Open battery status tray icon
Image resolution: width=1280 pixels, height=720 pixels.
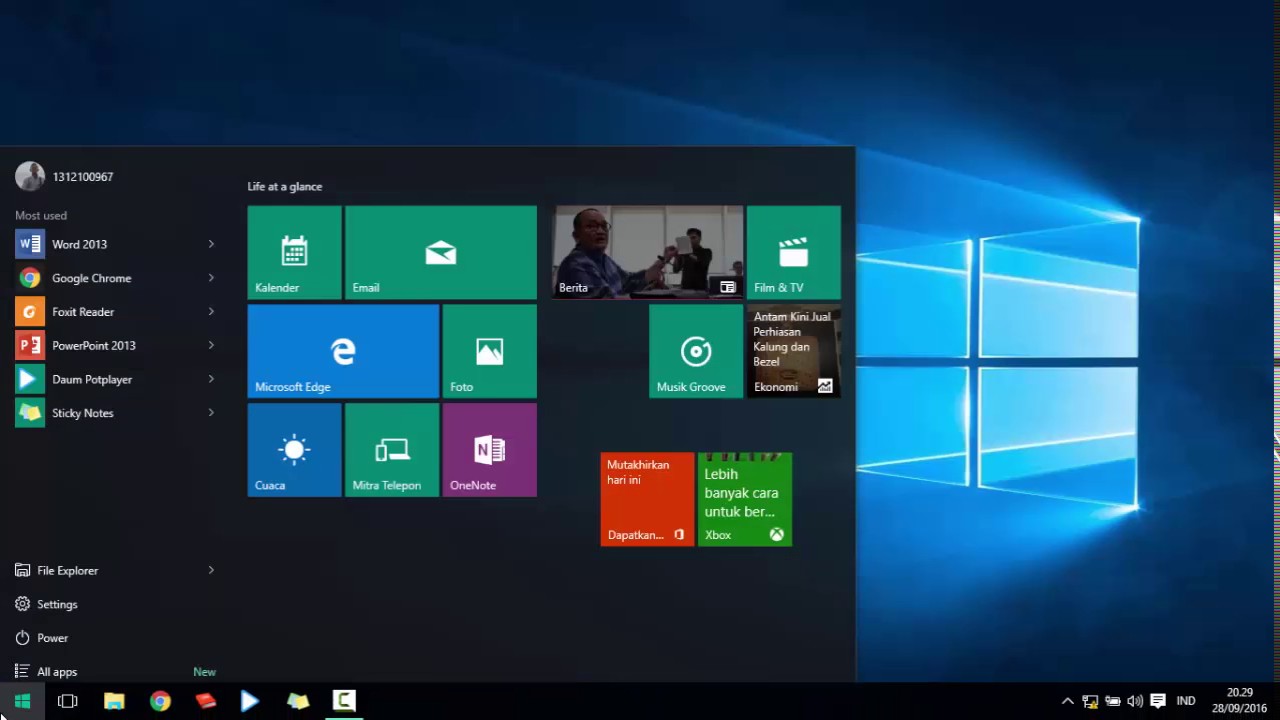[x=1112, y=701]
